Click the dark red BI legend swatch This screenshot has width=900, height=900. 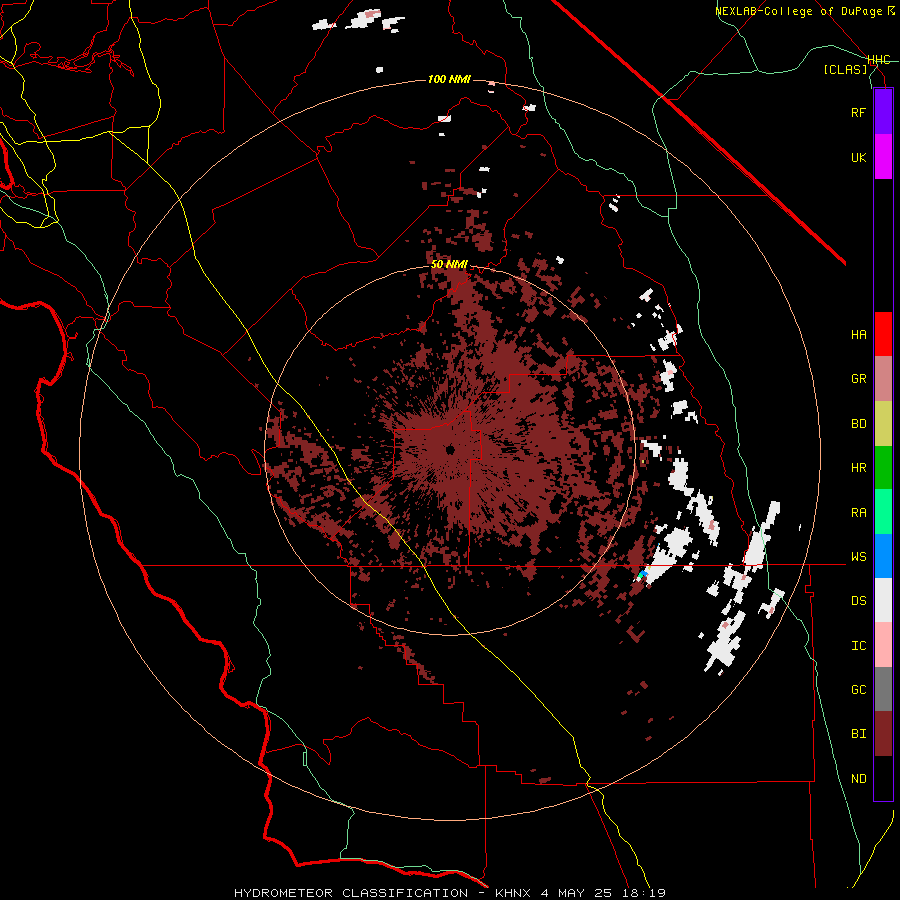(x=883, y=734)
